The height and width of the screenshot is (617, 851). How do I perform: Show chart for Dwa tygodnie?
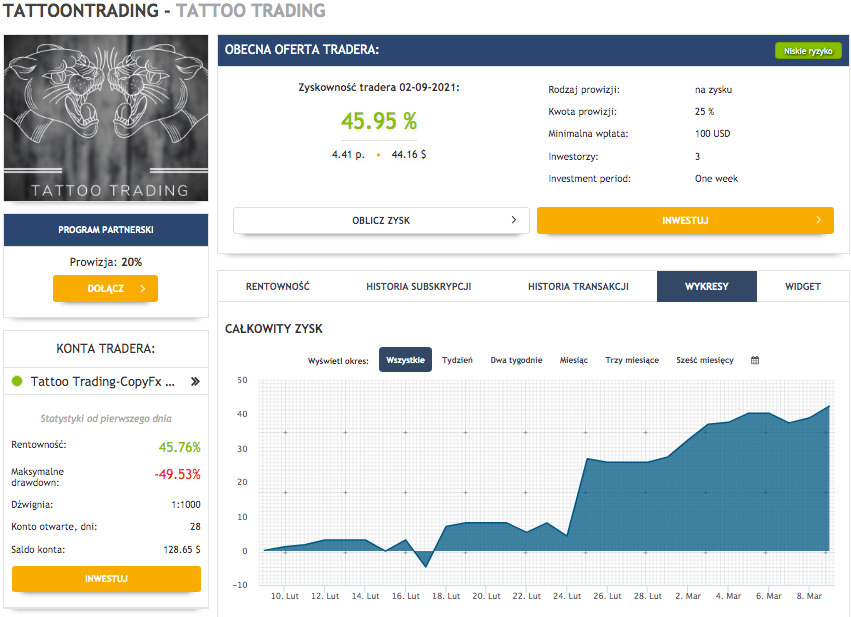point(516,360)
